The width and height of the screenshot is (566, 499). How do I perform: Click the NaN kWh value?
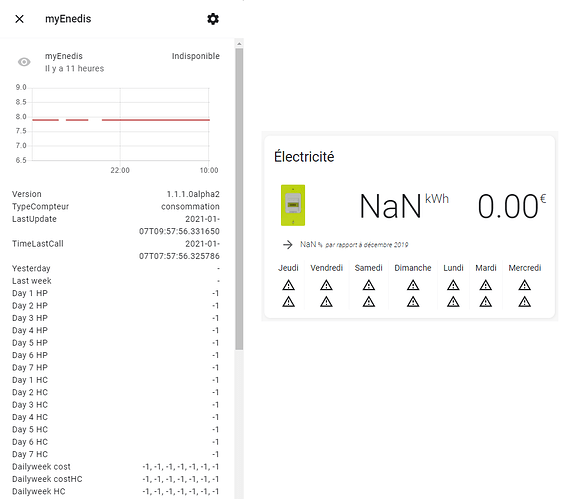[x=404, y=206]
